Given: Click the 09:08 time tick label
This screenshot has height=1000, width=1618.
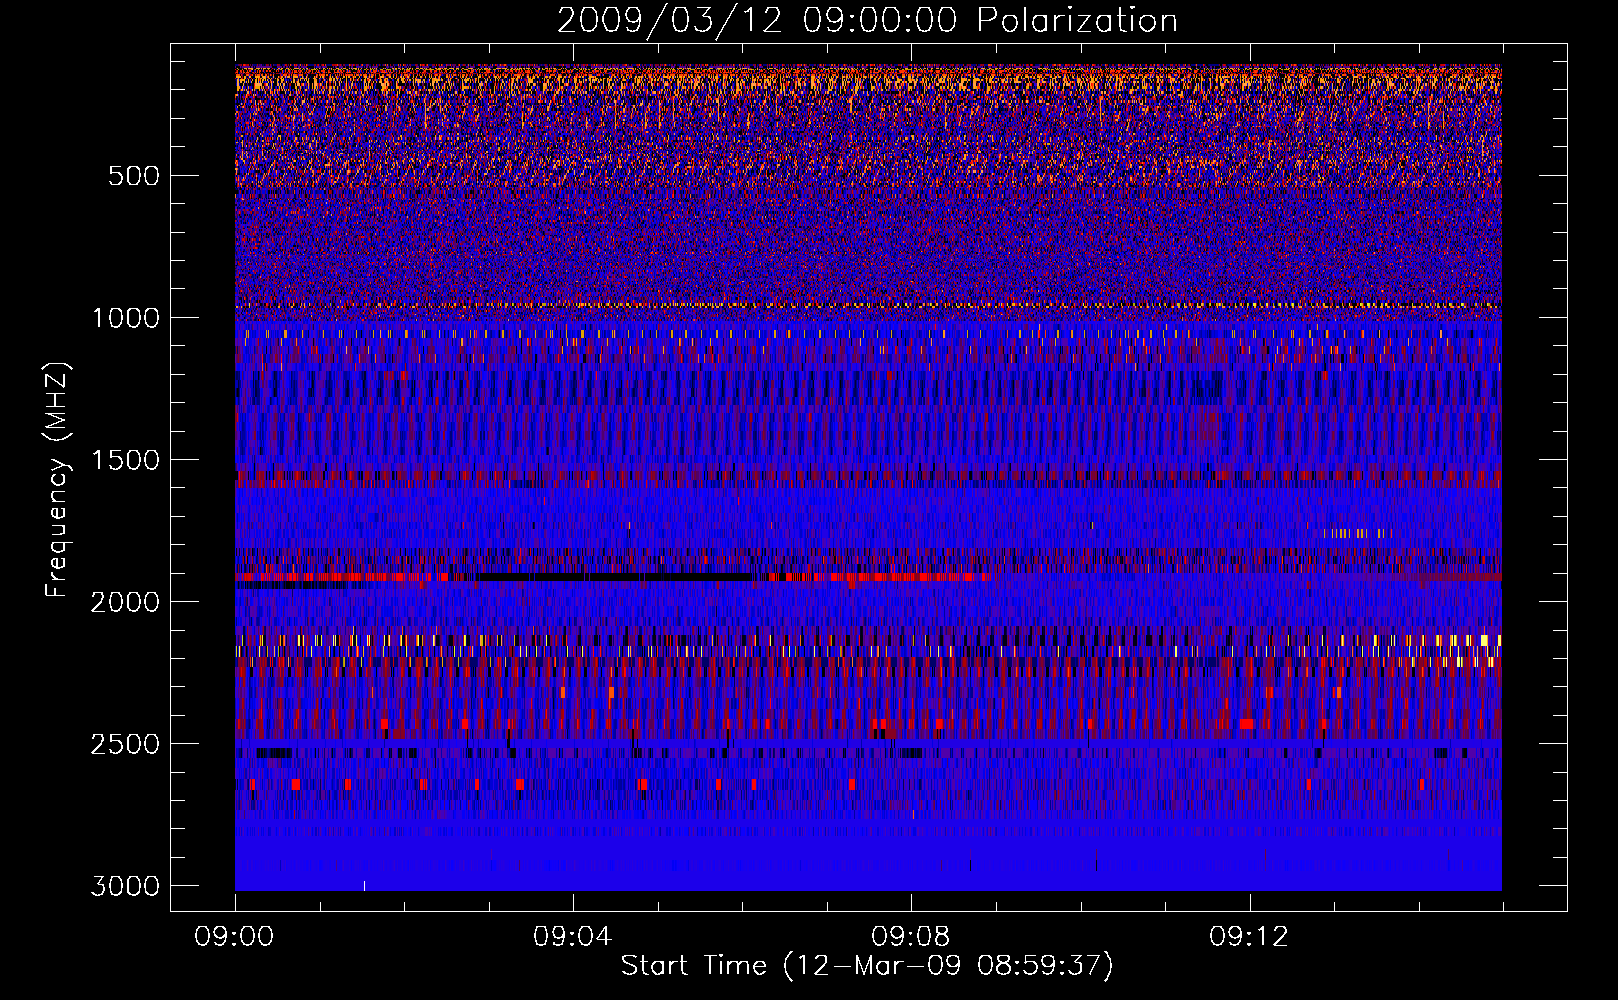Looking at the screenshot, I should pos(910,937).
